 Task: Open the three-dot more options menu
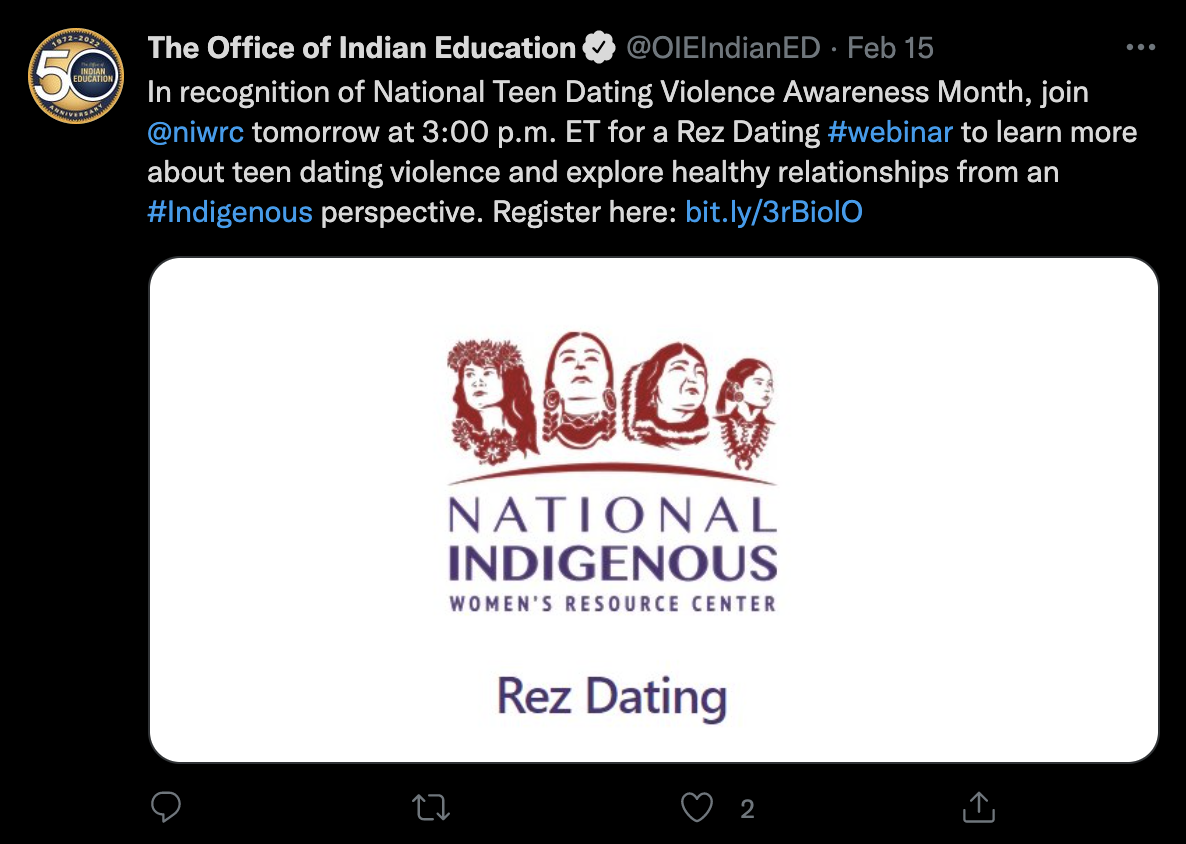pyautogui.click(x=1141, y=47)
